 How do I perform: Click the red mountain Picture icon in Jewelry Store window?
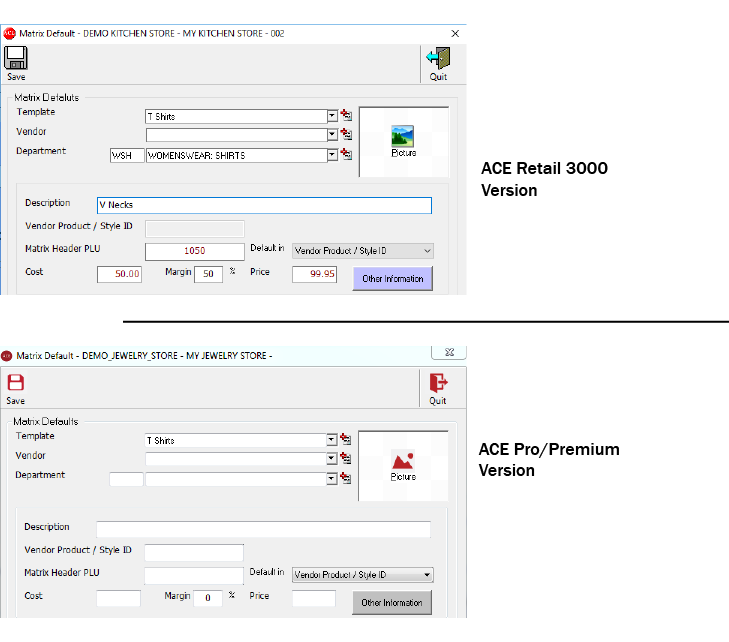coord(403,460)
